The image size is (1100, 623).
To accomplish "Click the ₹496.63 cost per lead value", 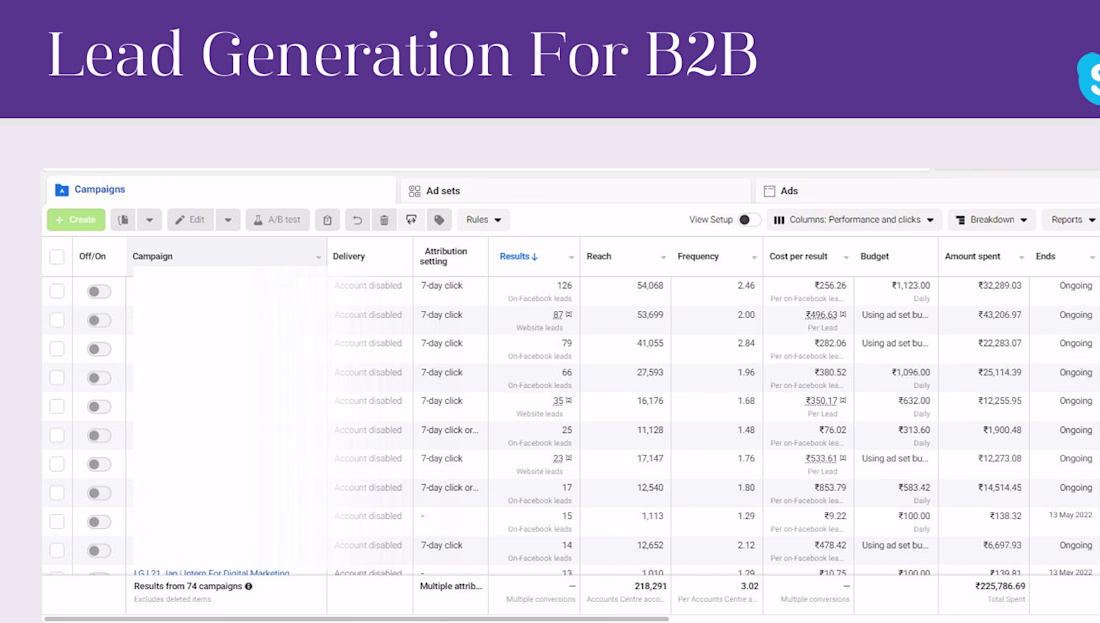I will click(x=821, y=315).
